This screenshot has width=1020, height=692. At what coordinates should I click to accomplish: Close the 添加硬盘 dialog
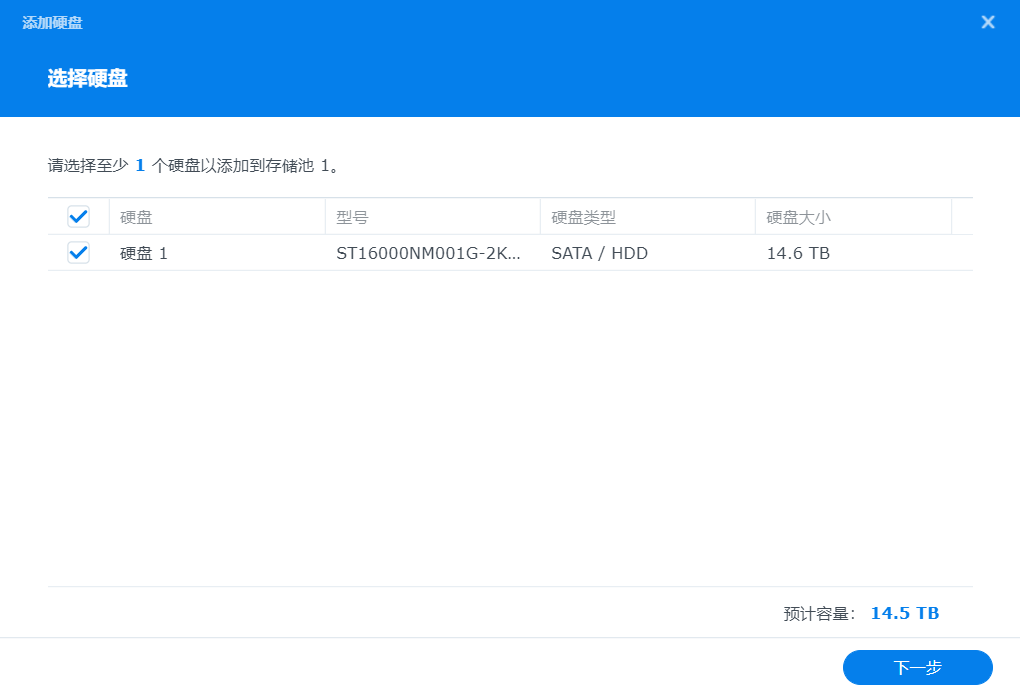987,21
